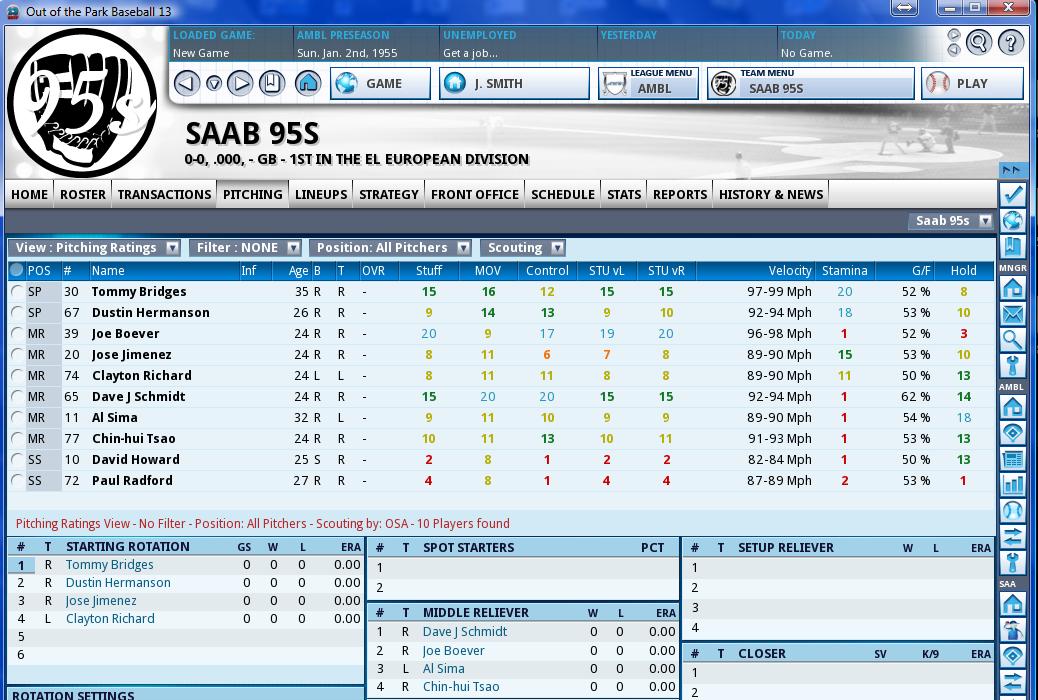Open the TEAM MENU SAAB 95S dropdown
Viewport: 1038px width, 700px height.
point(810,83)
